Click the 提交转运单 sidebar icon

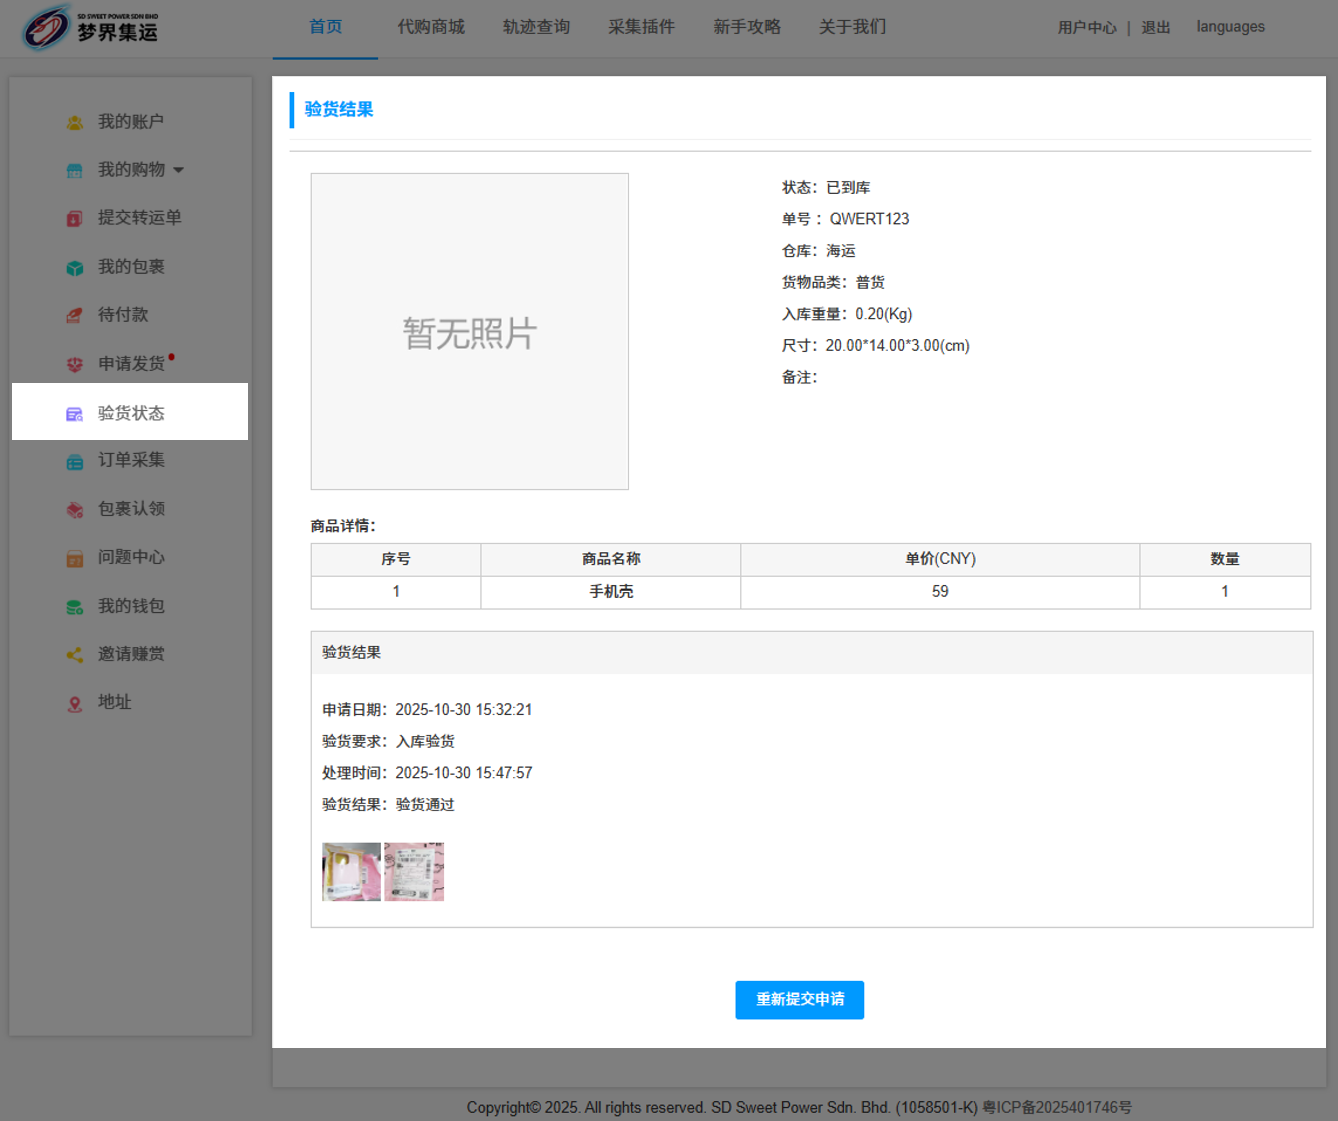(75, 218)
